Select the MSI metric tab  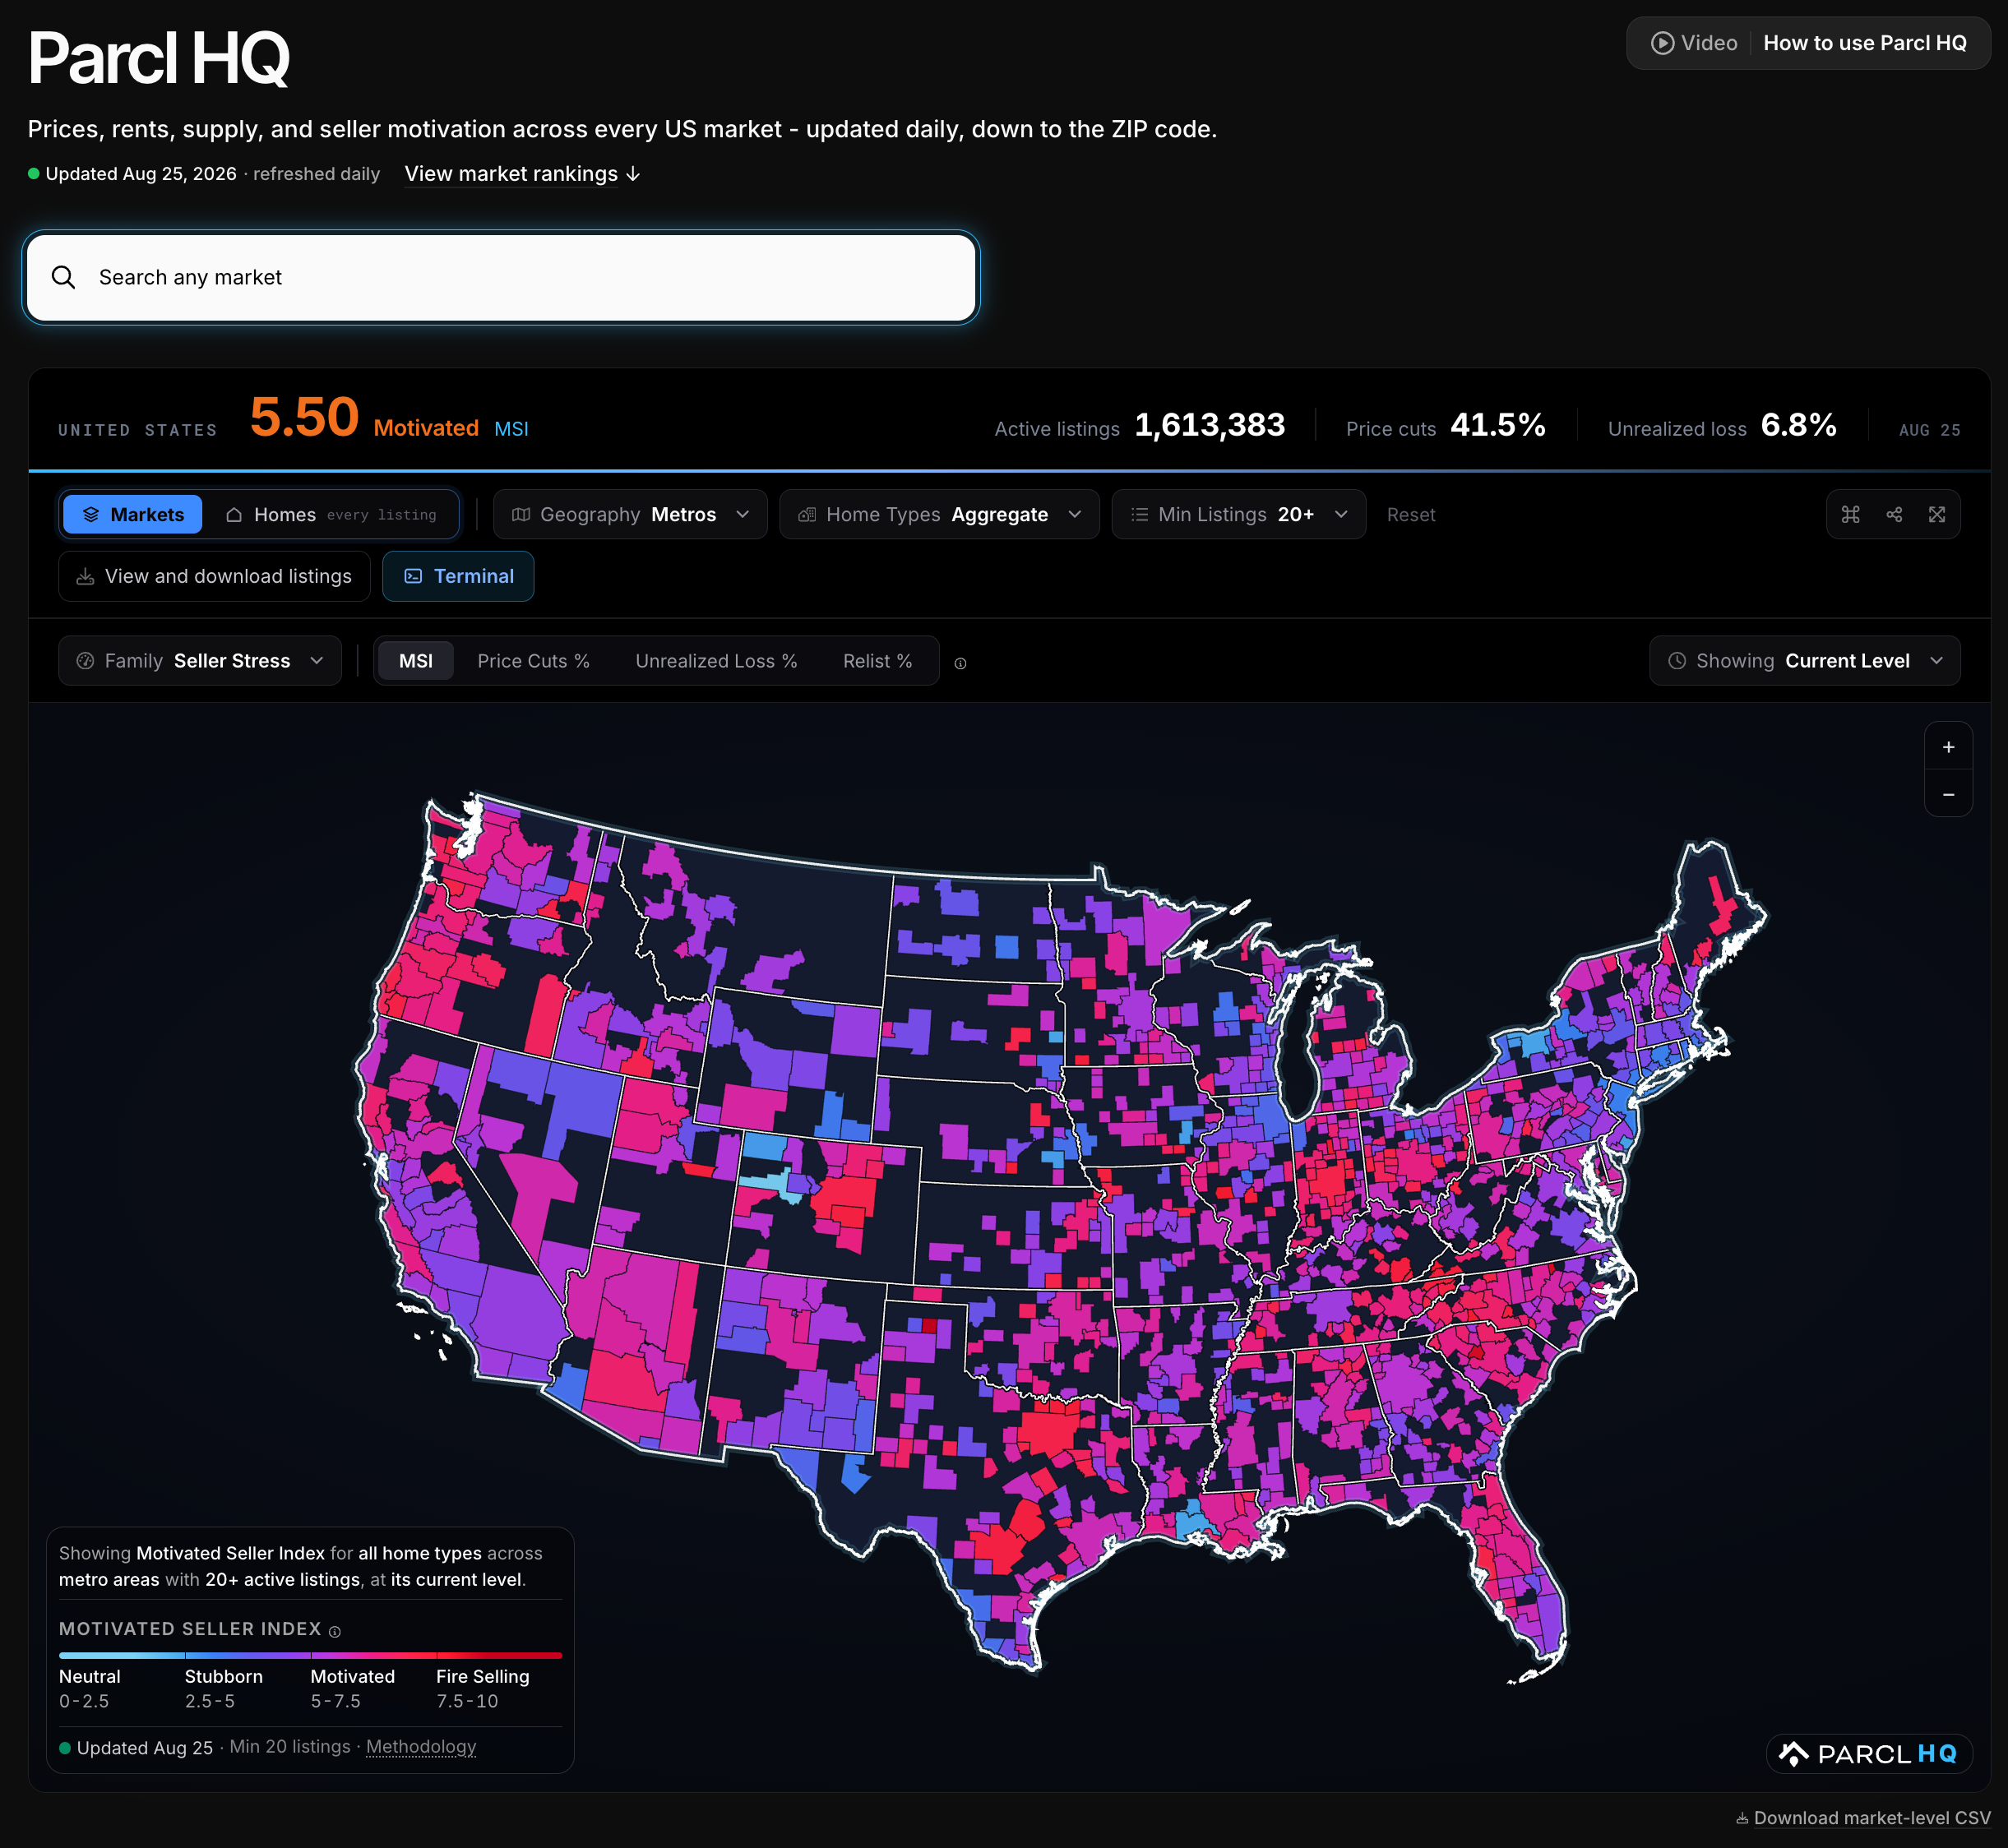(x=416, y=661)
